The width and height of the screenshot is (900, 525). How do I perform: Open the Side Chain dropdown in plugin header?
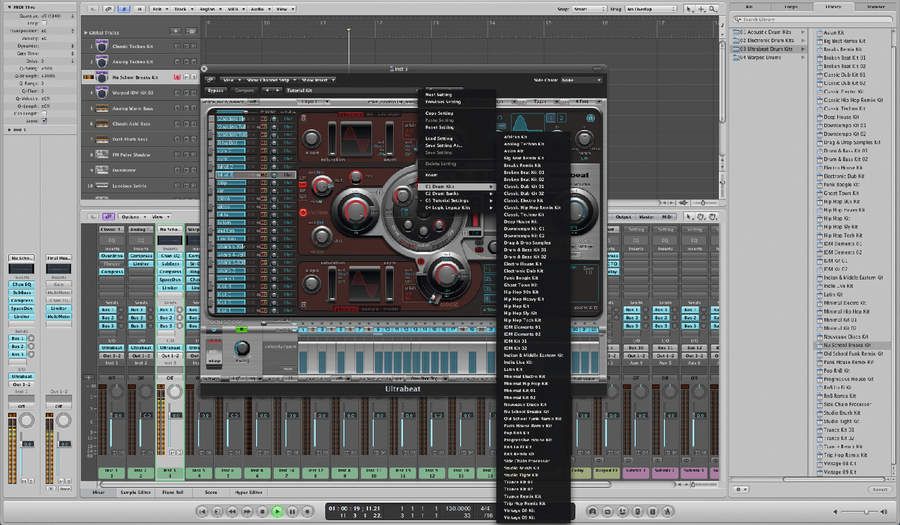(x=581, y=80)
